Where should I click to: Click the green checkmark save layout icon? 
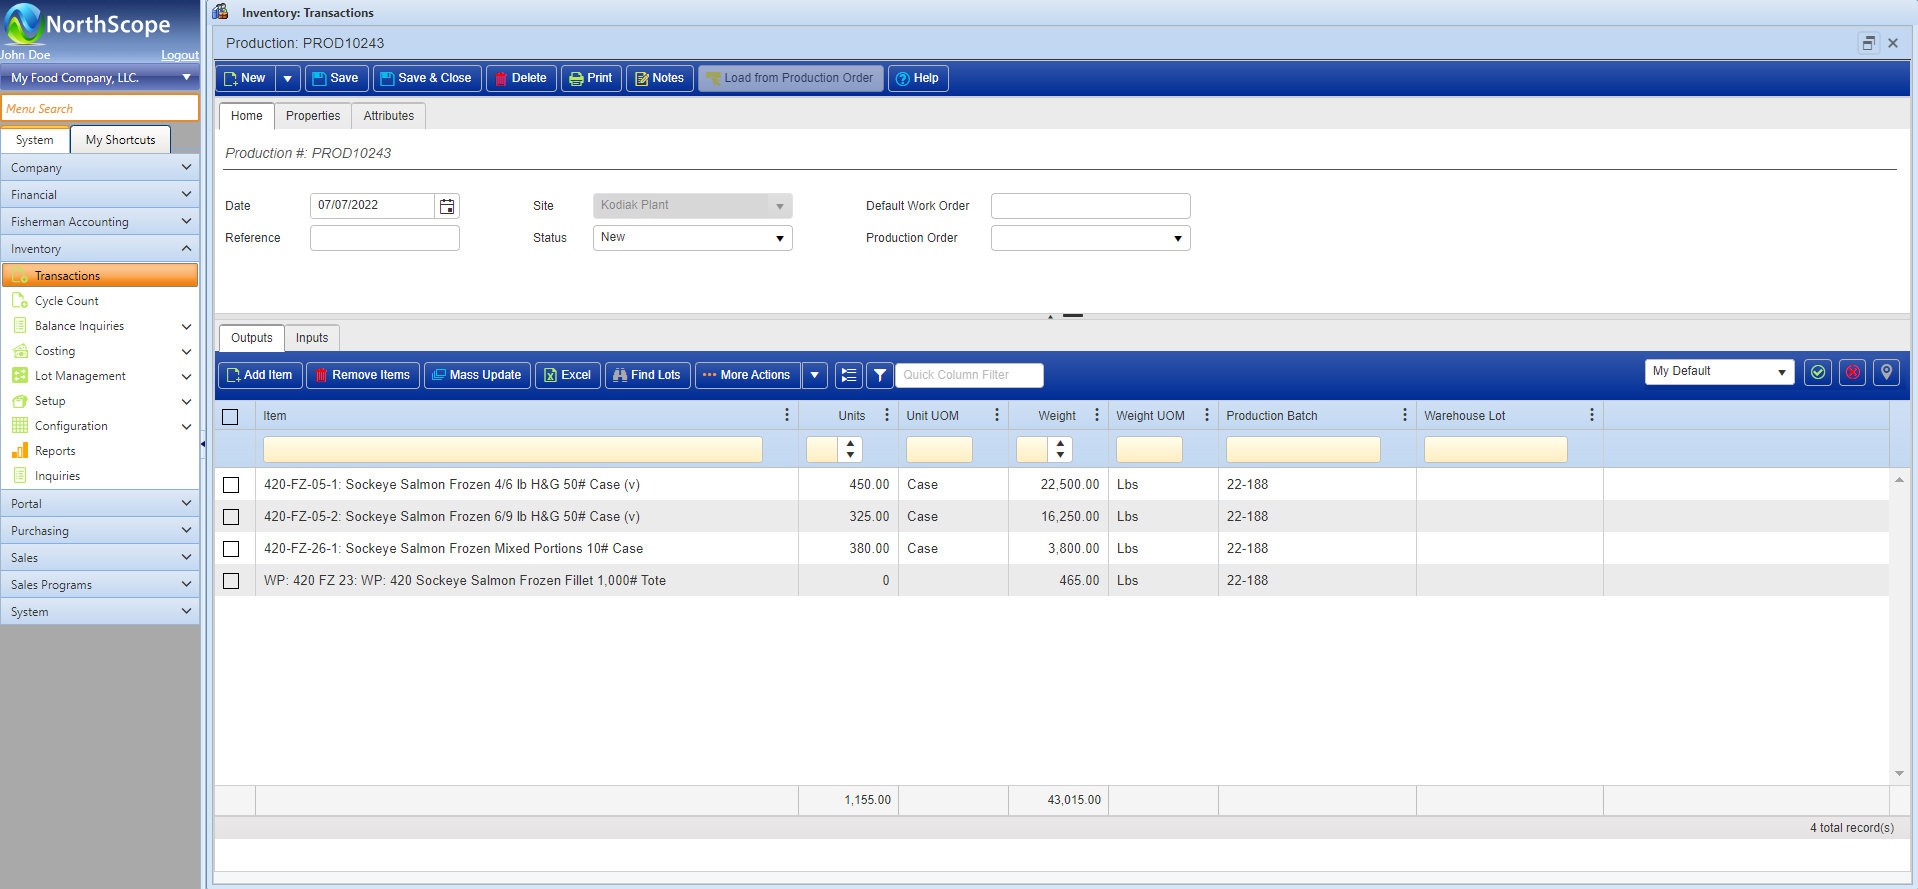pos(1817,372)
